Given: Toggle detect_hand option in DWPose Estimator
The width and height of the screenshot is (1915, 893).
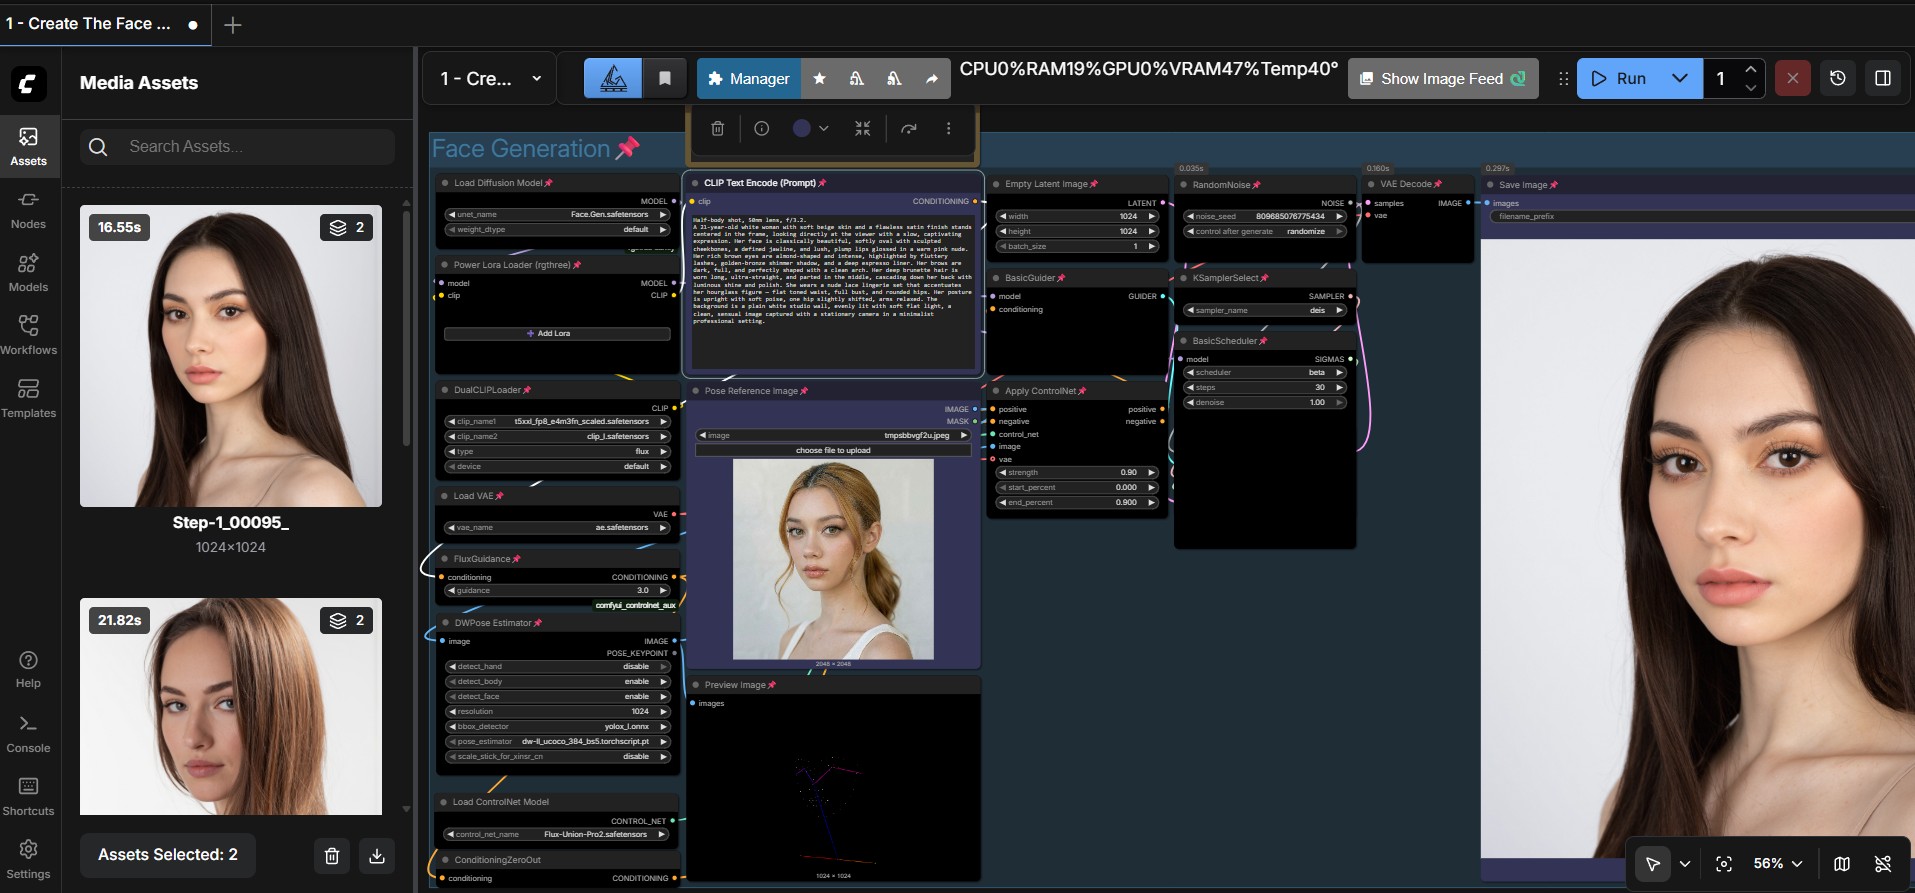Looking at the screenshot, I should point(558,666).
